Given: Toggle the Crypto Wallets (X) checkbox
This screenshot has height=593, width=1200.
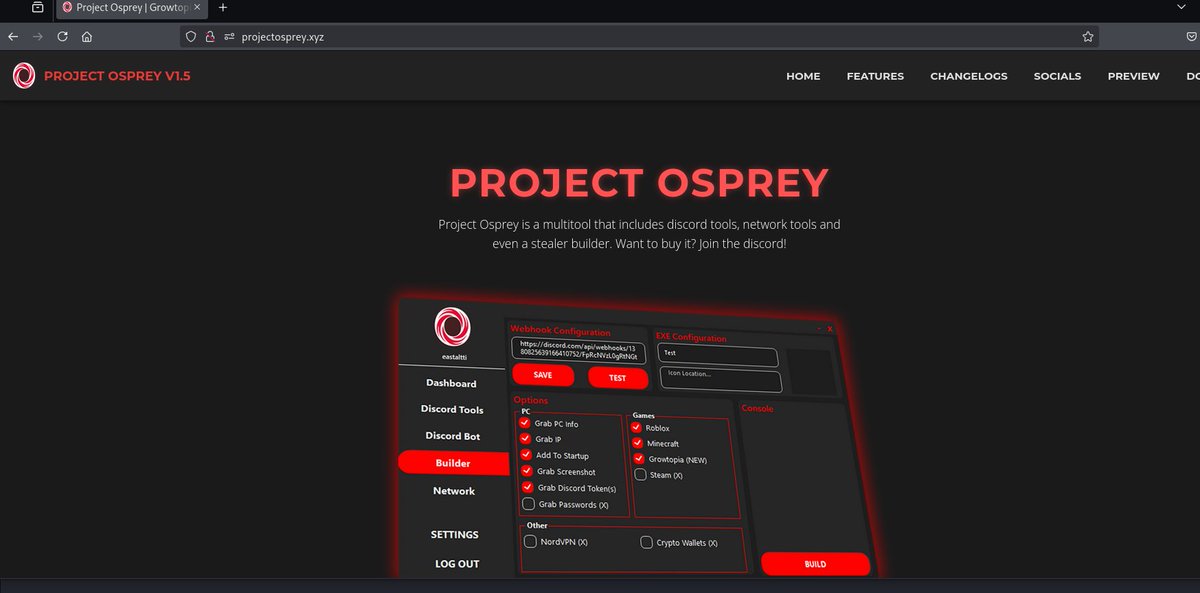Looking at the screenshot, I should [646, 543].
